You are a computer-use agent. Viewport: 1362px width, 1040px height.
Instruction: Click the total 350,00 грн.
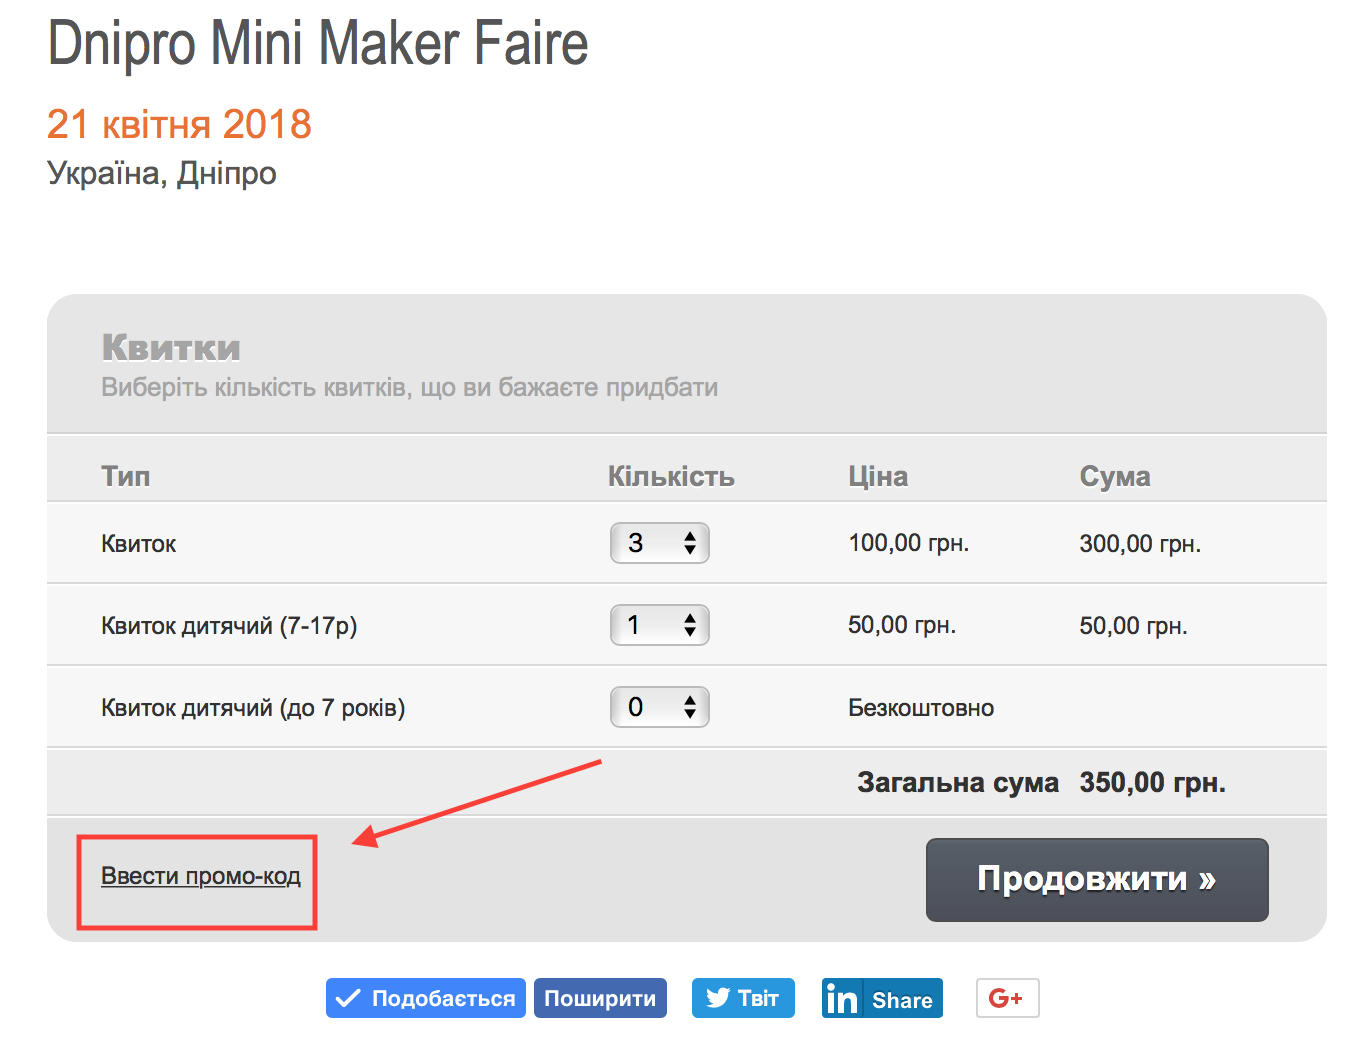(x=1153, y=782)
